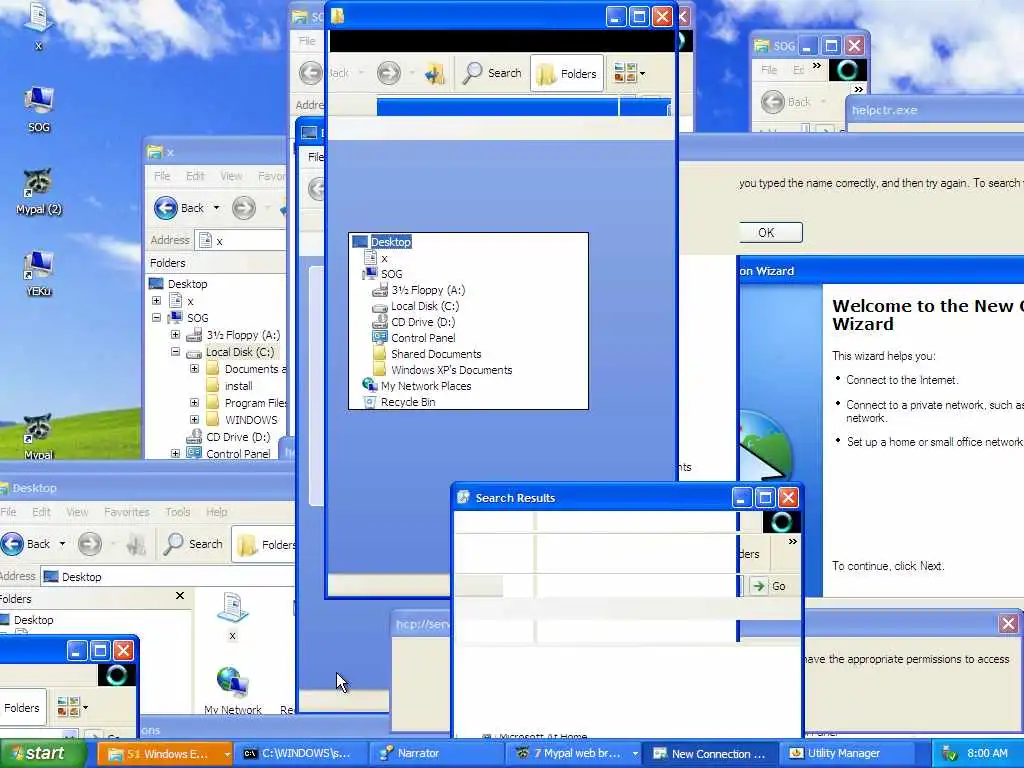Open Edit menu in the x Explorer window
This screenshot has height=768, width=1024.
point(195,176)
